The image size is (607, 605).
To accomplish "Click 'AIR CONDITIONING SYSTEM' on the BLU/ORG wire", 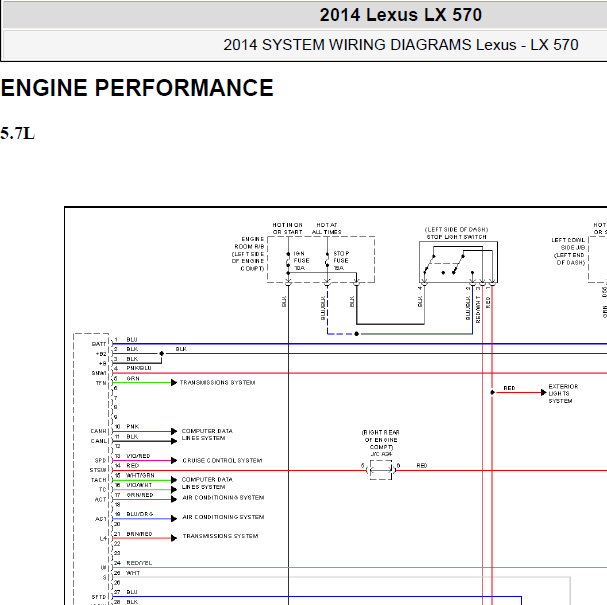I will click(223, 517).
